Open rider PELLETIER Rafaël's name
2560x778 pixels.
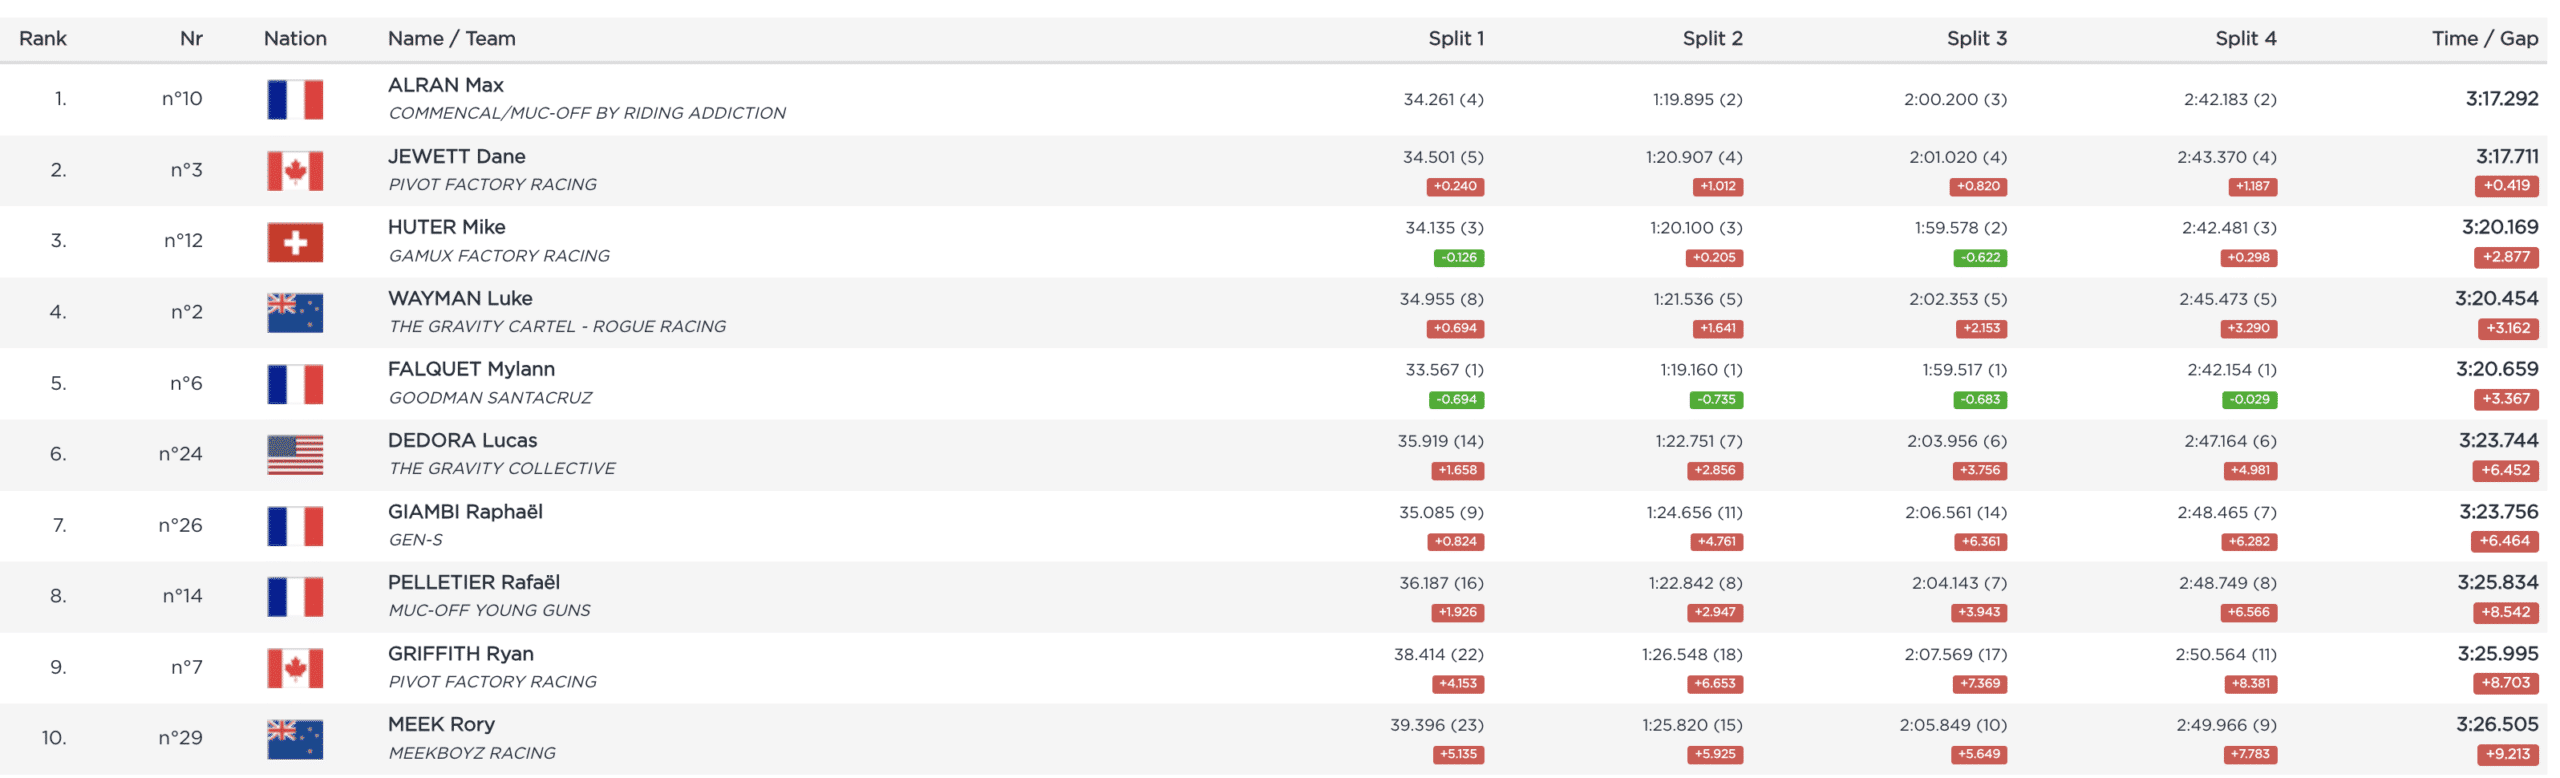(x=474, y=582)
